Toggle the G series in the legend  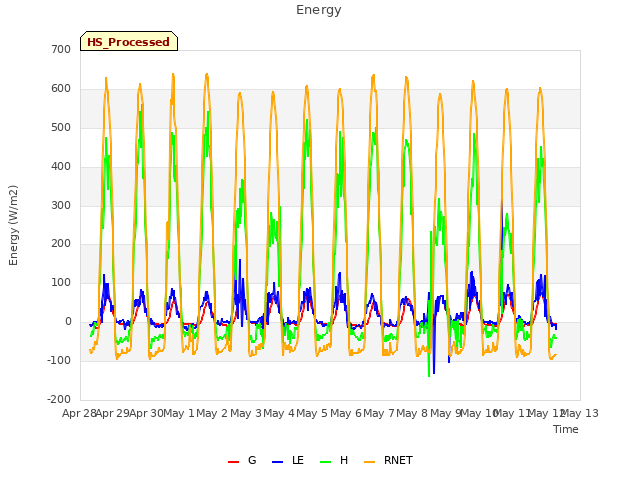click(242, 461)
